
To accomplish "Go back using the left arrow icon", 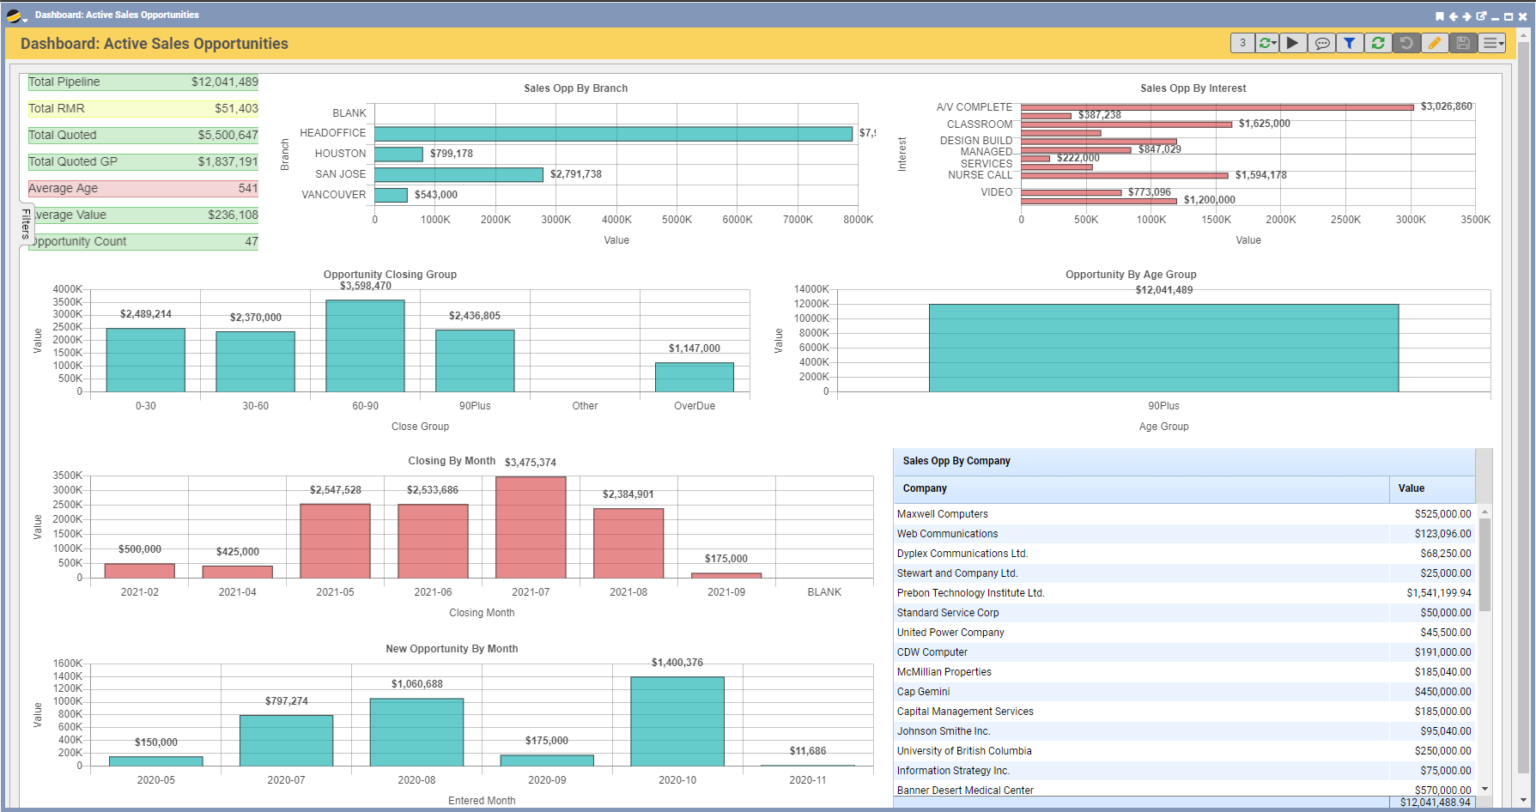I will 1454,16.
